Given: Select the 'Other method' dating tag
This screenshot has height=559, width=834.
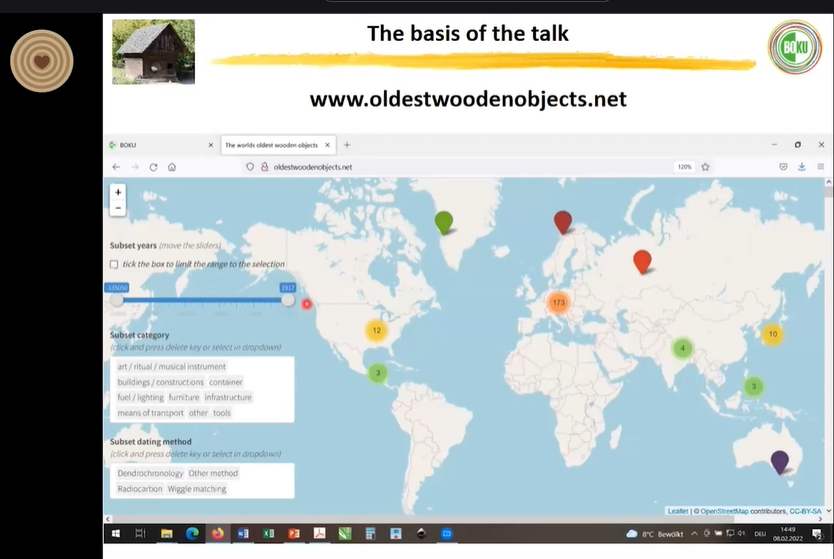Looking at the screenshot, I should tap(213, 473).
